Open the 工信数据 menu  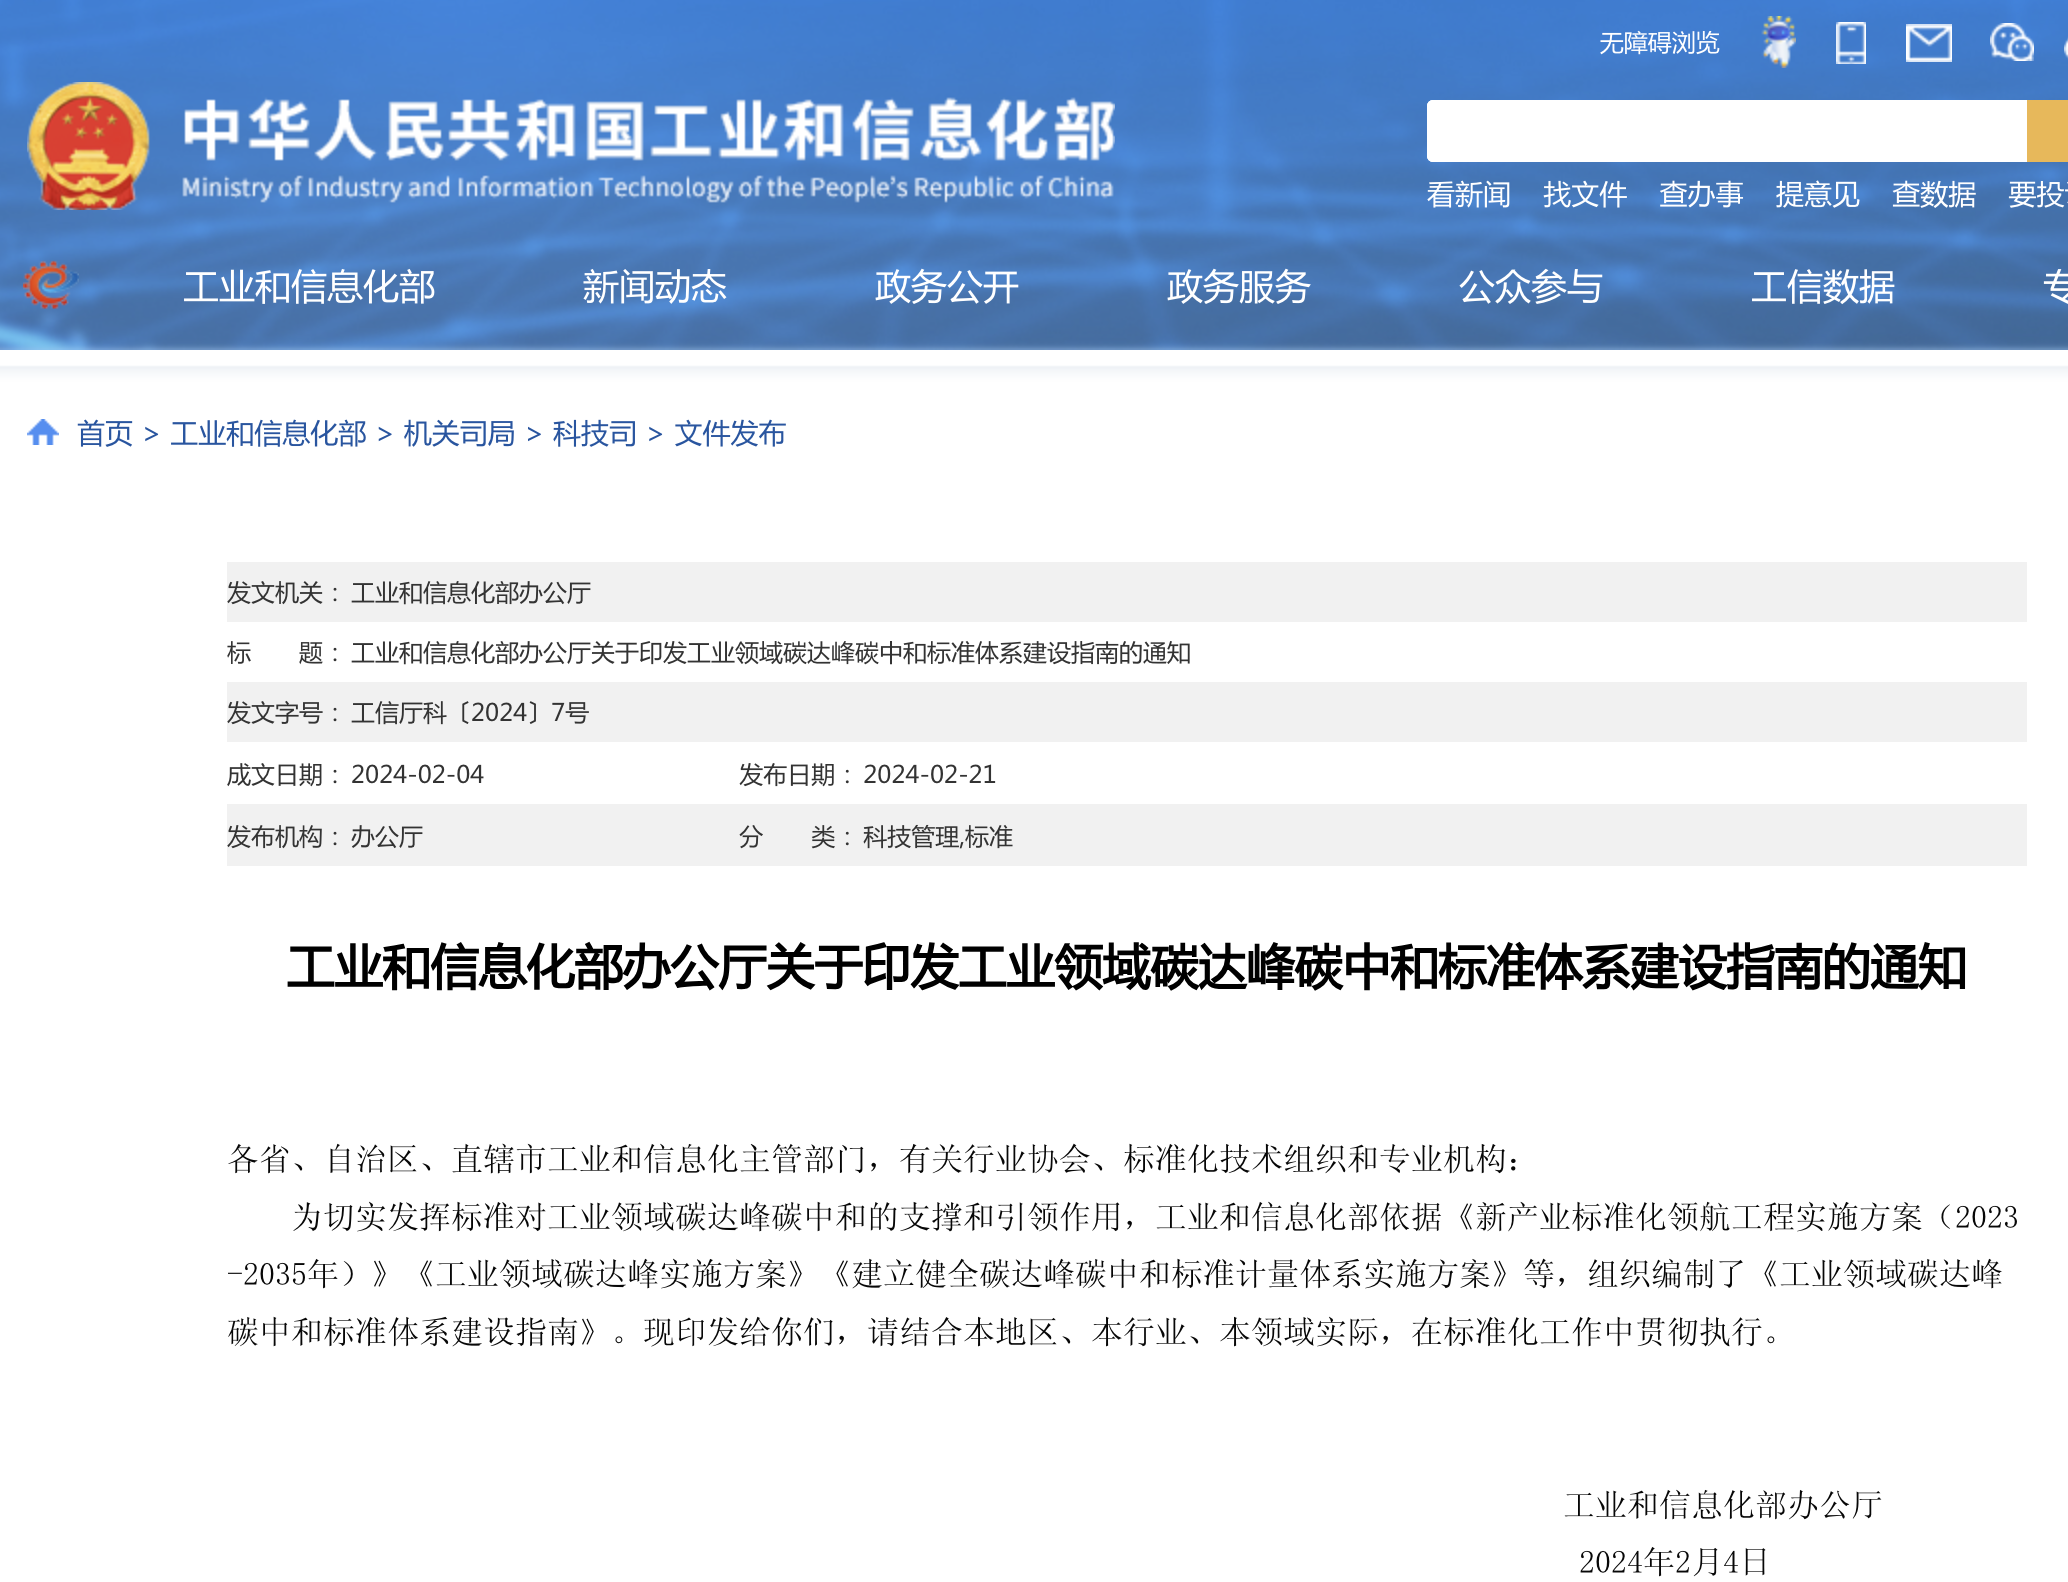(1822, 287)
